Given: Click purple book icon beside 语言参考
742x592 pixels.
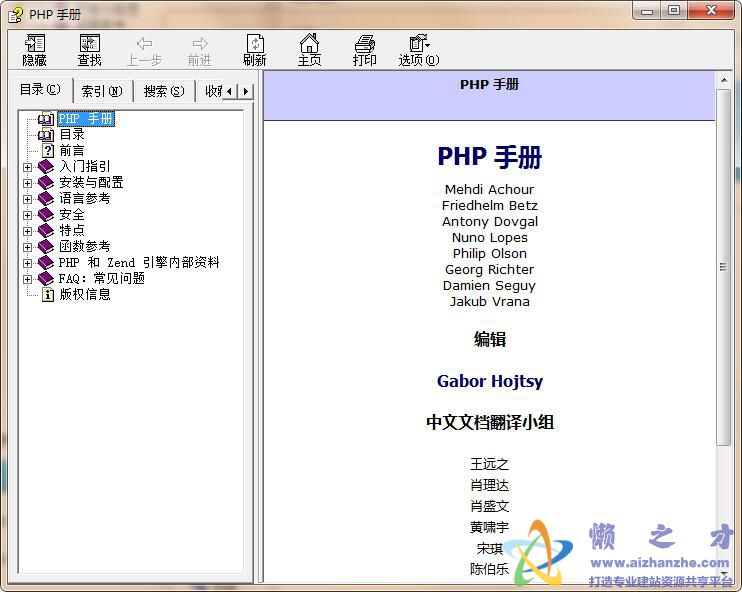Looking at the screenshot, I should pos(46,199).
